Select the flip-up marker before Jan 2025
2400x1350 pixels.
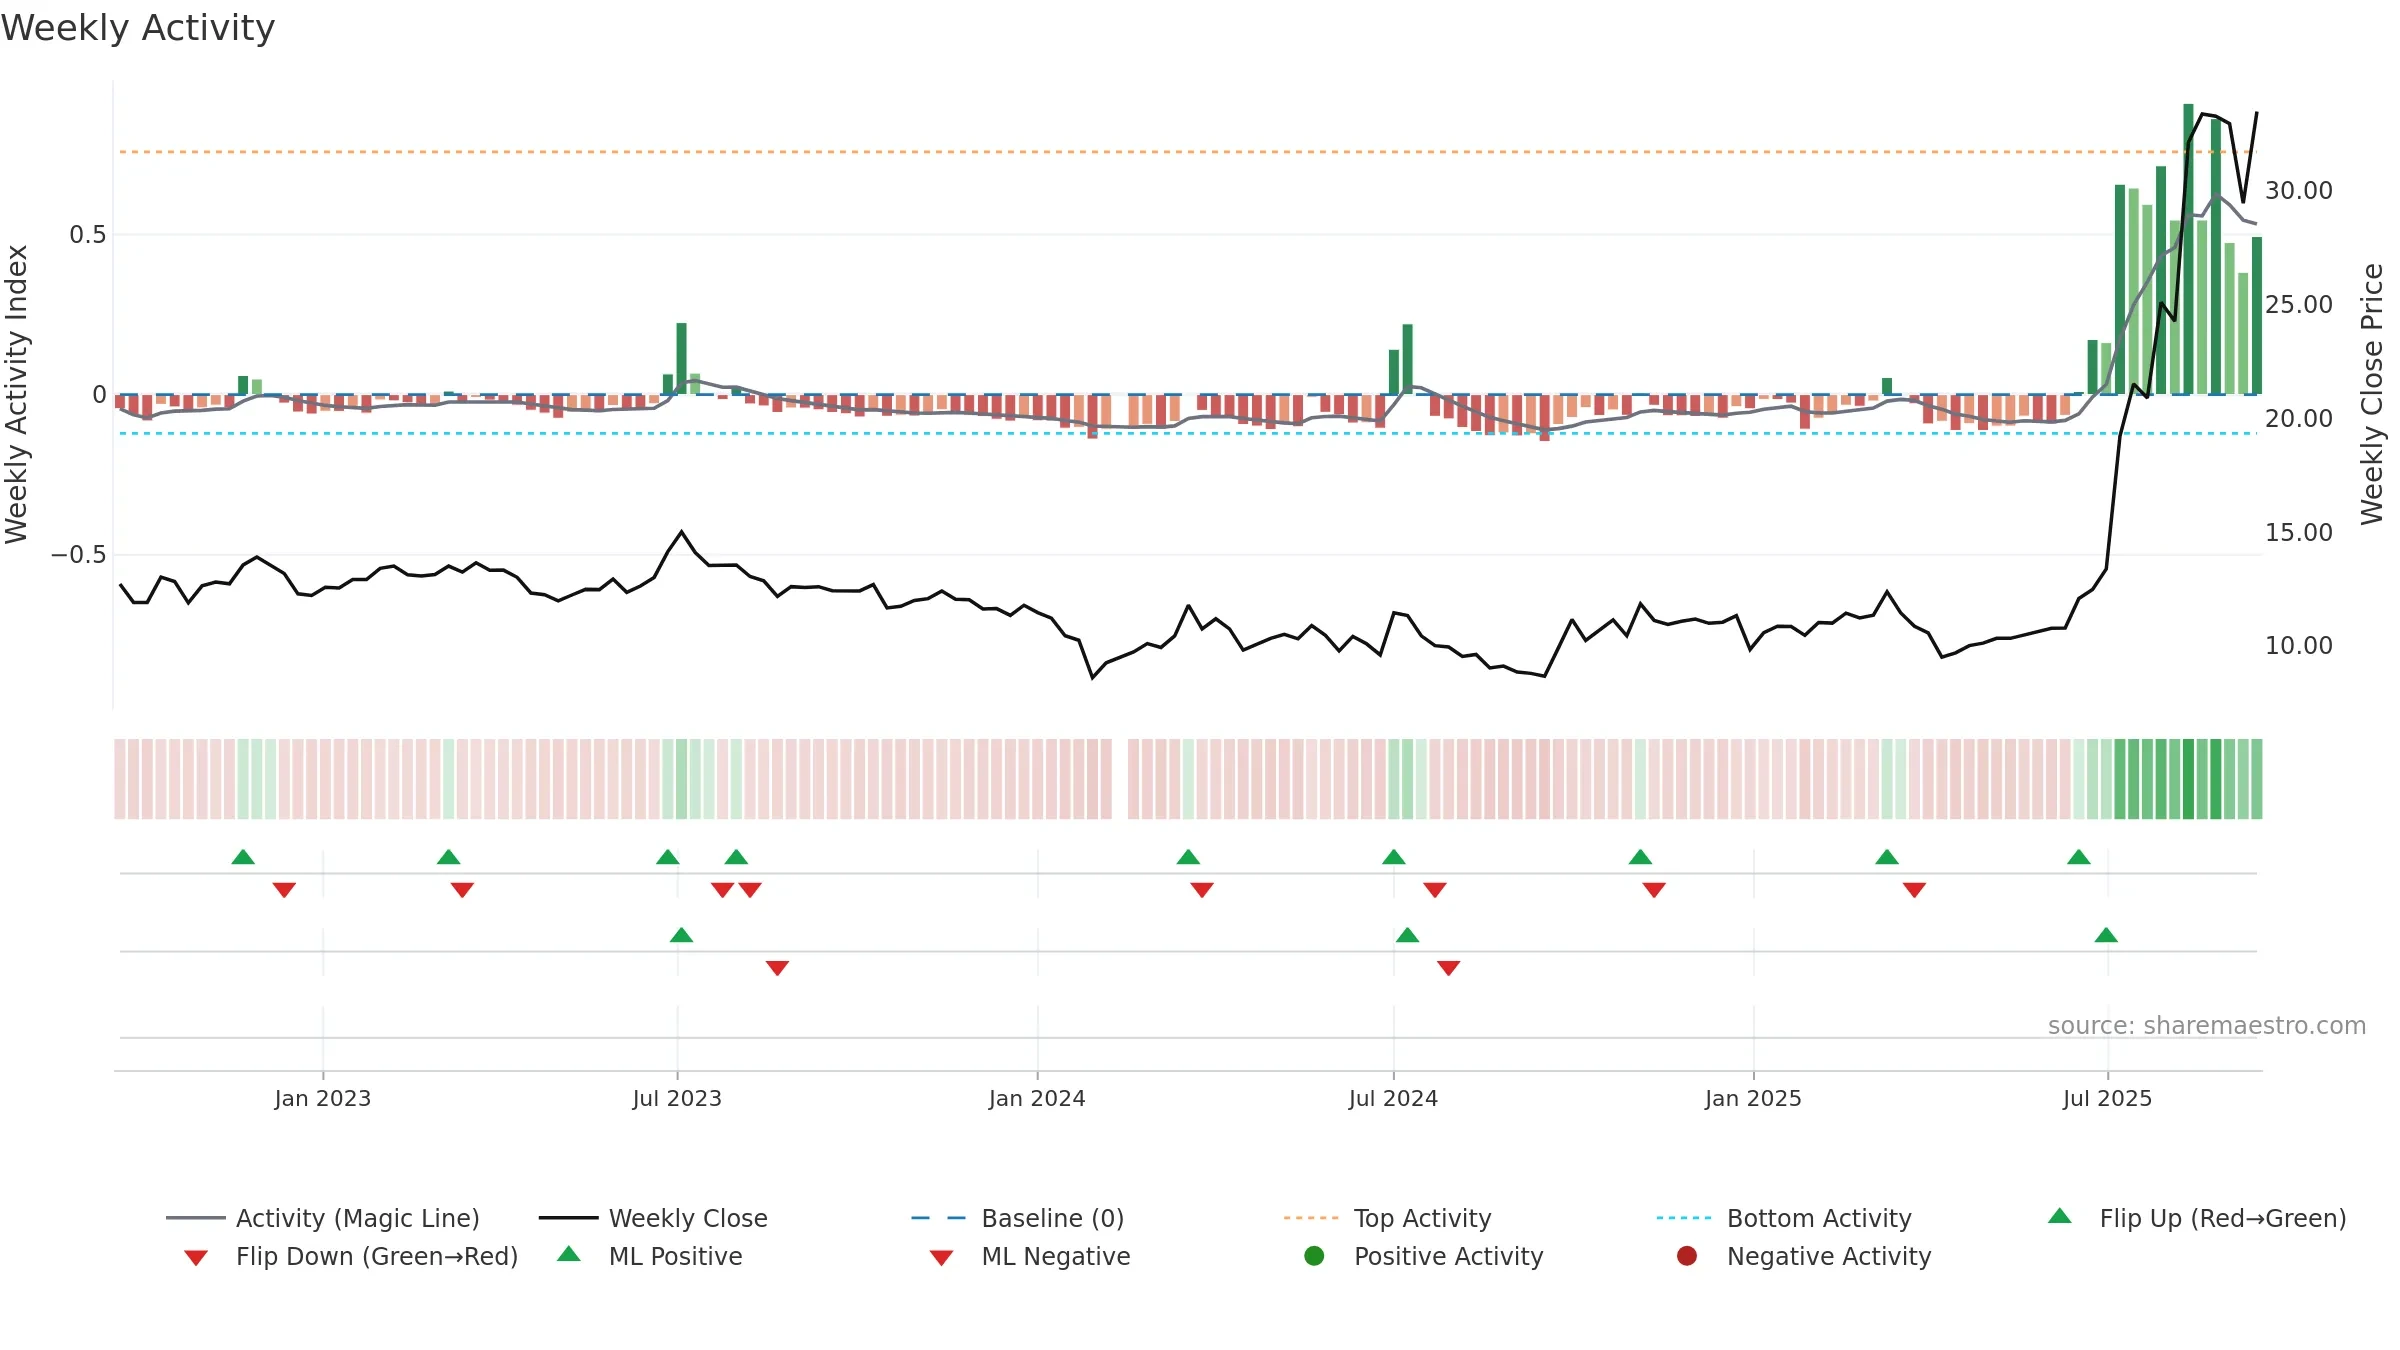1640,857
